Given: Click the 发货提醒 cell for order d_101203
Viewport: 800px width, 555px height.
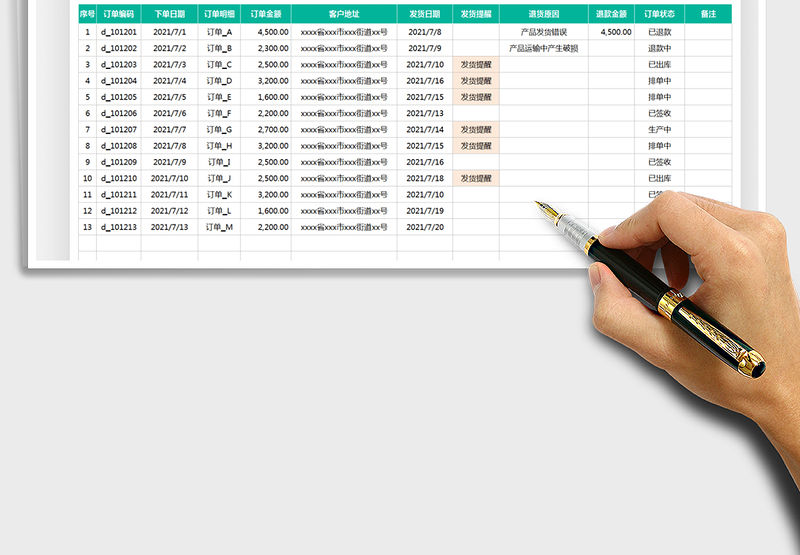Looking at the screenshot, I should 476,64.
